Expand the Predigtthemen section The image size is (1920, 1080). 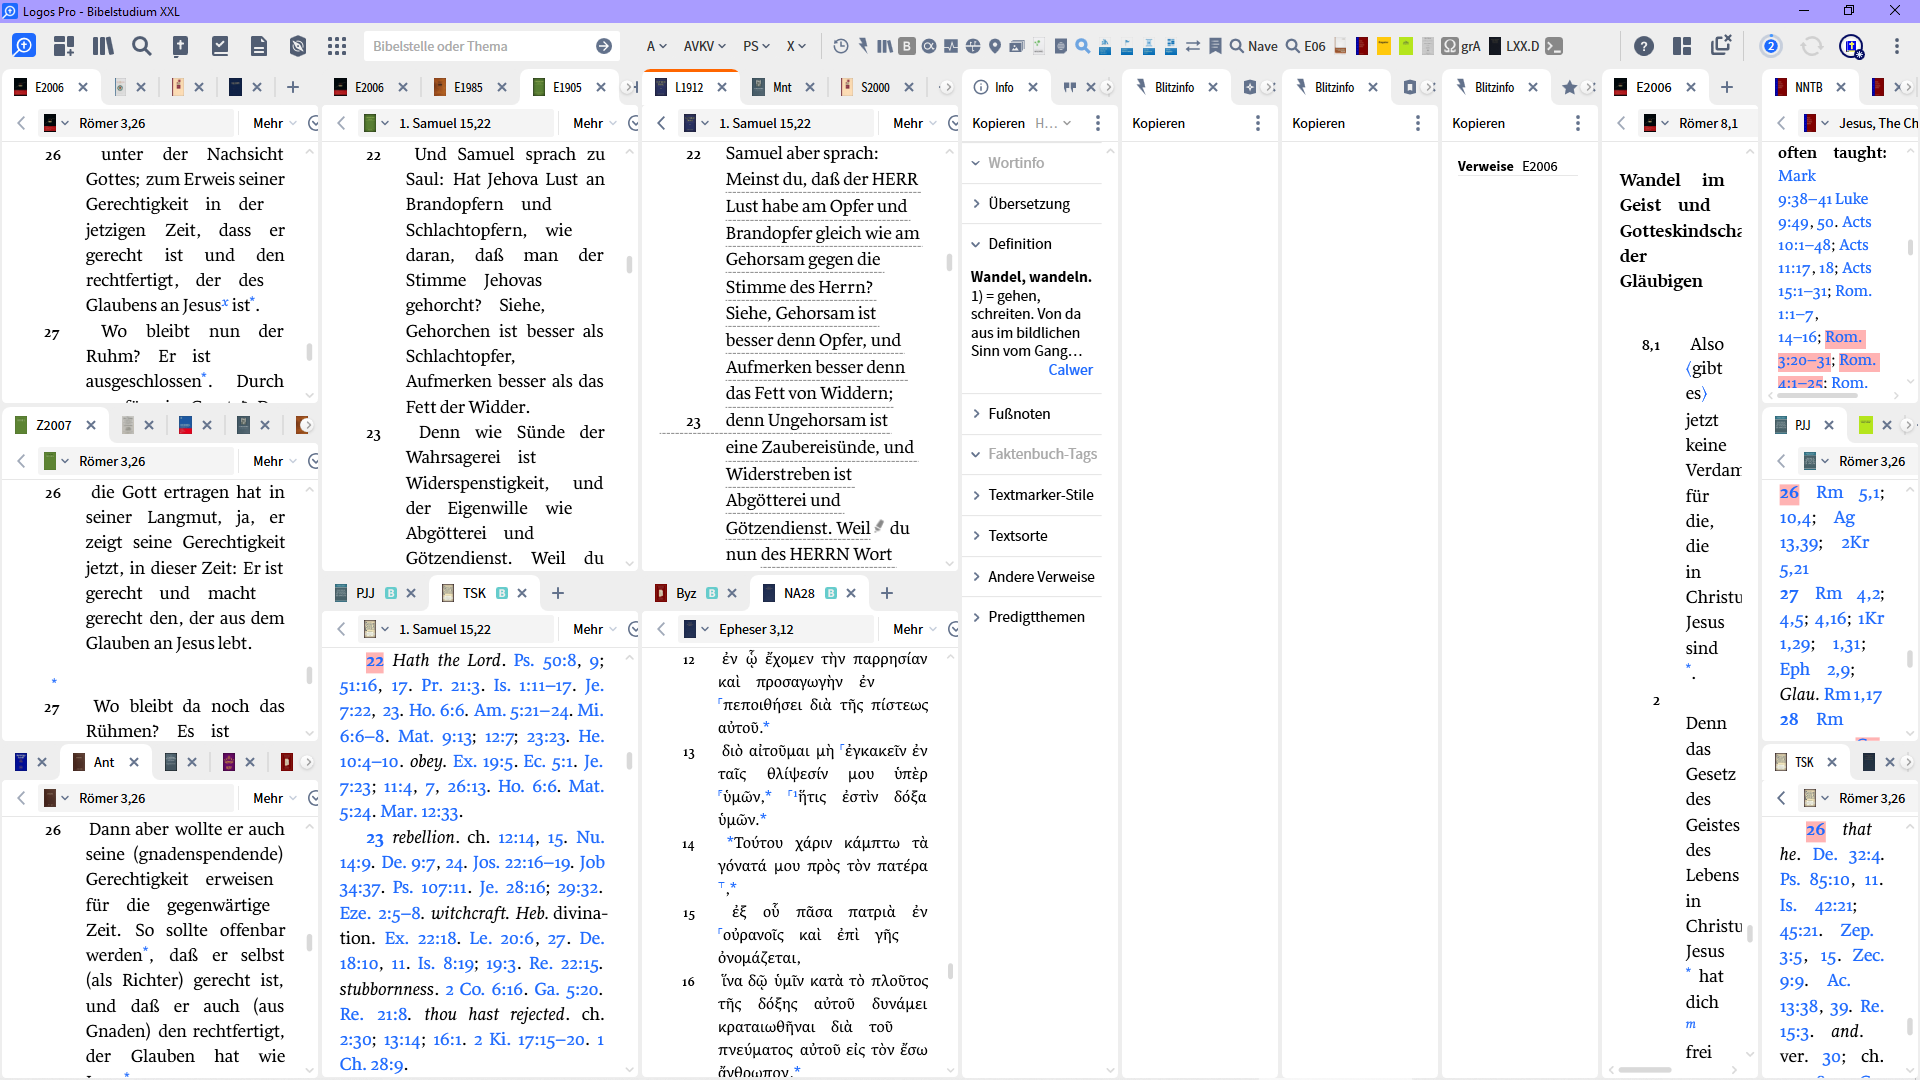point(1035,617)
